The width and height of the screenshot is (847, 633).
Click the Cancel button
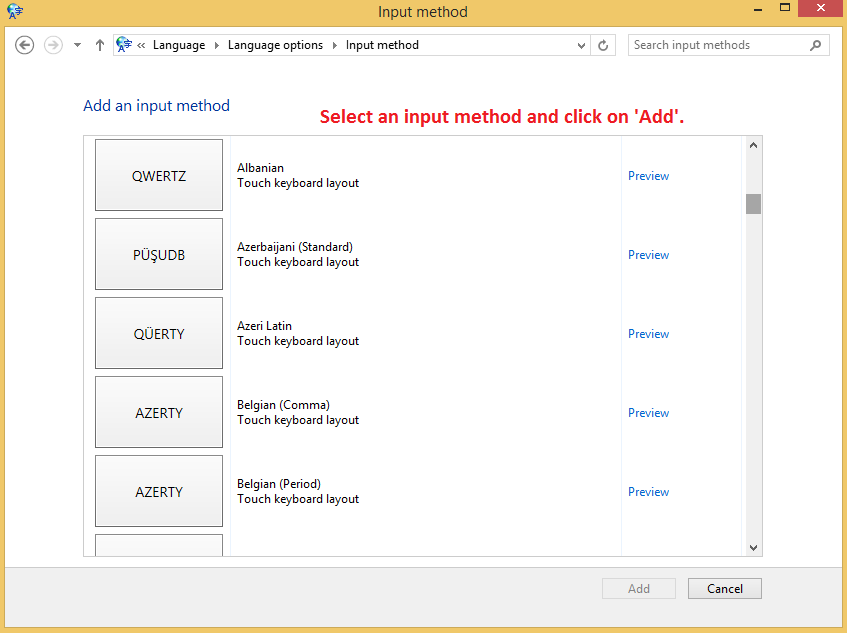coord(724,589)
